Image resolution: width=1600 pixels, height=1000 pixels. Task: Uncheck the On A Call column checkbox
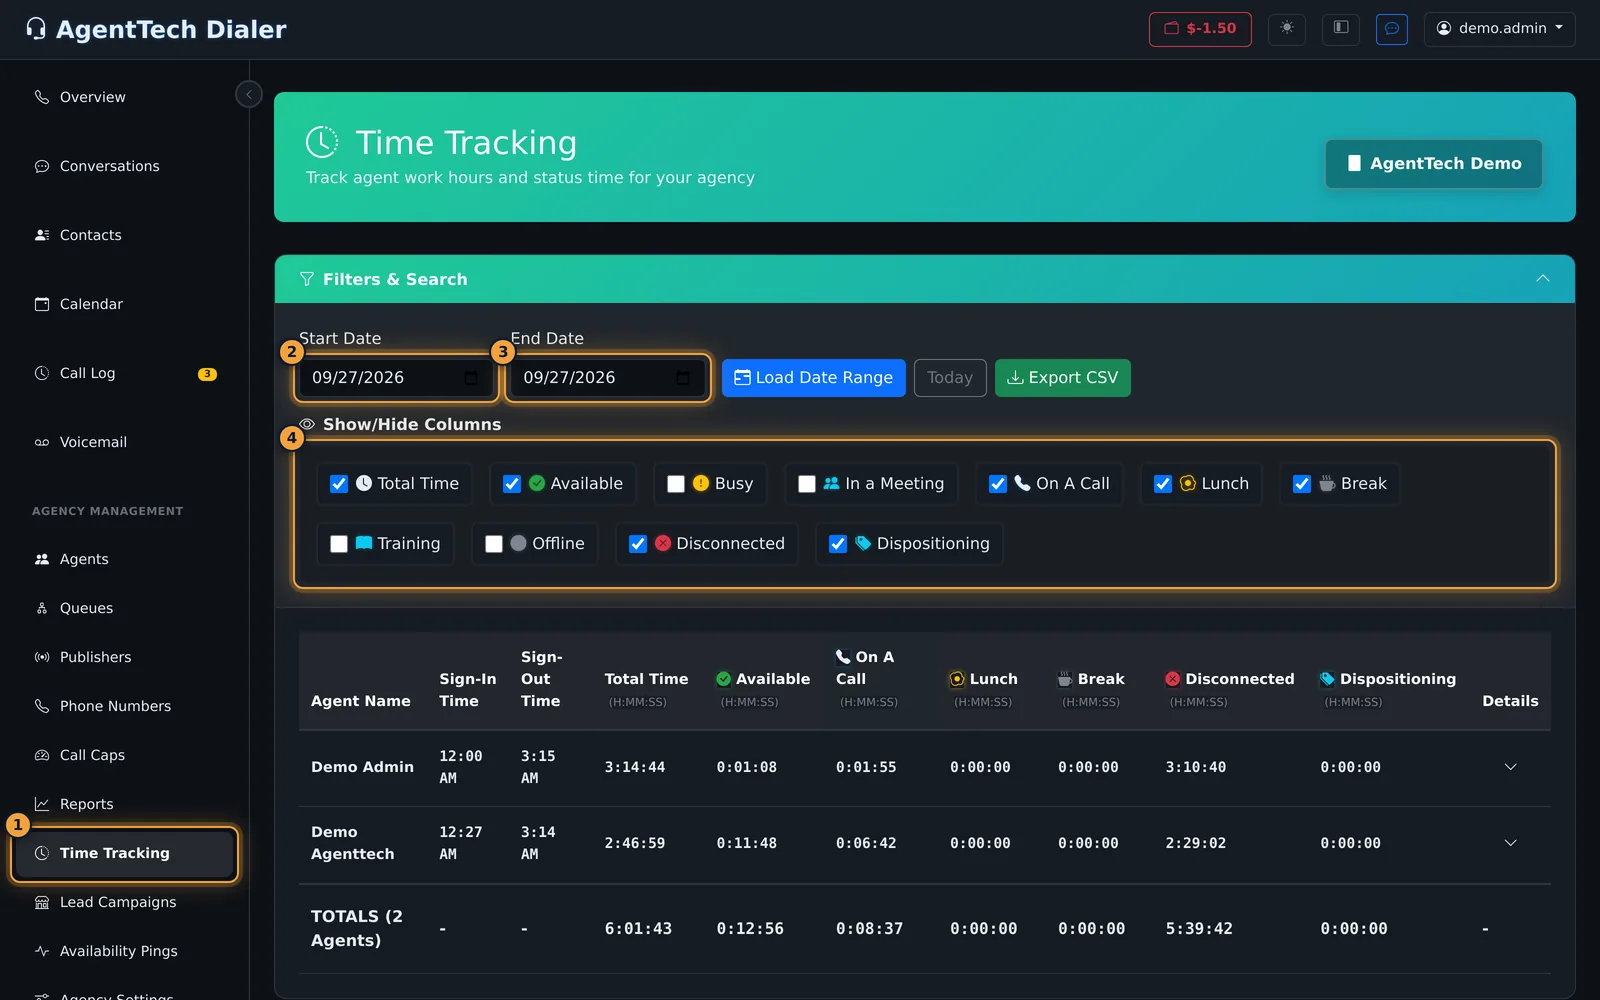pyautogui.click(x=998, y=484)
